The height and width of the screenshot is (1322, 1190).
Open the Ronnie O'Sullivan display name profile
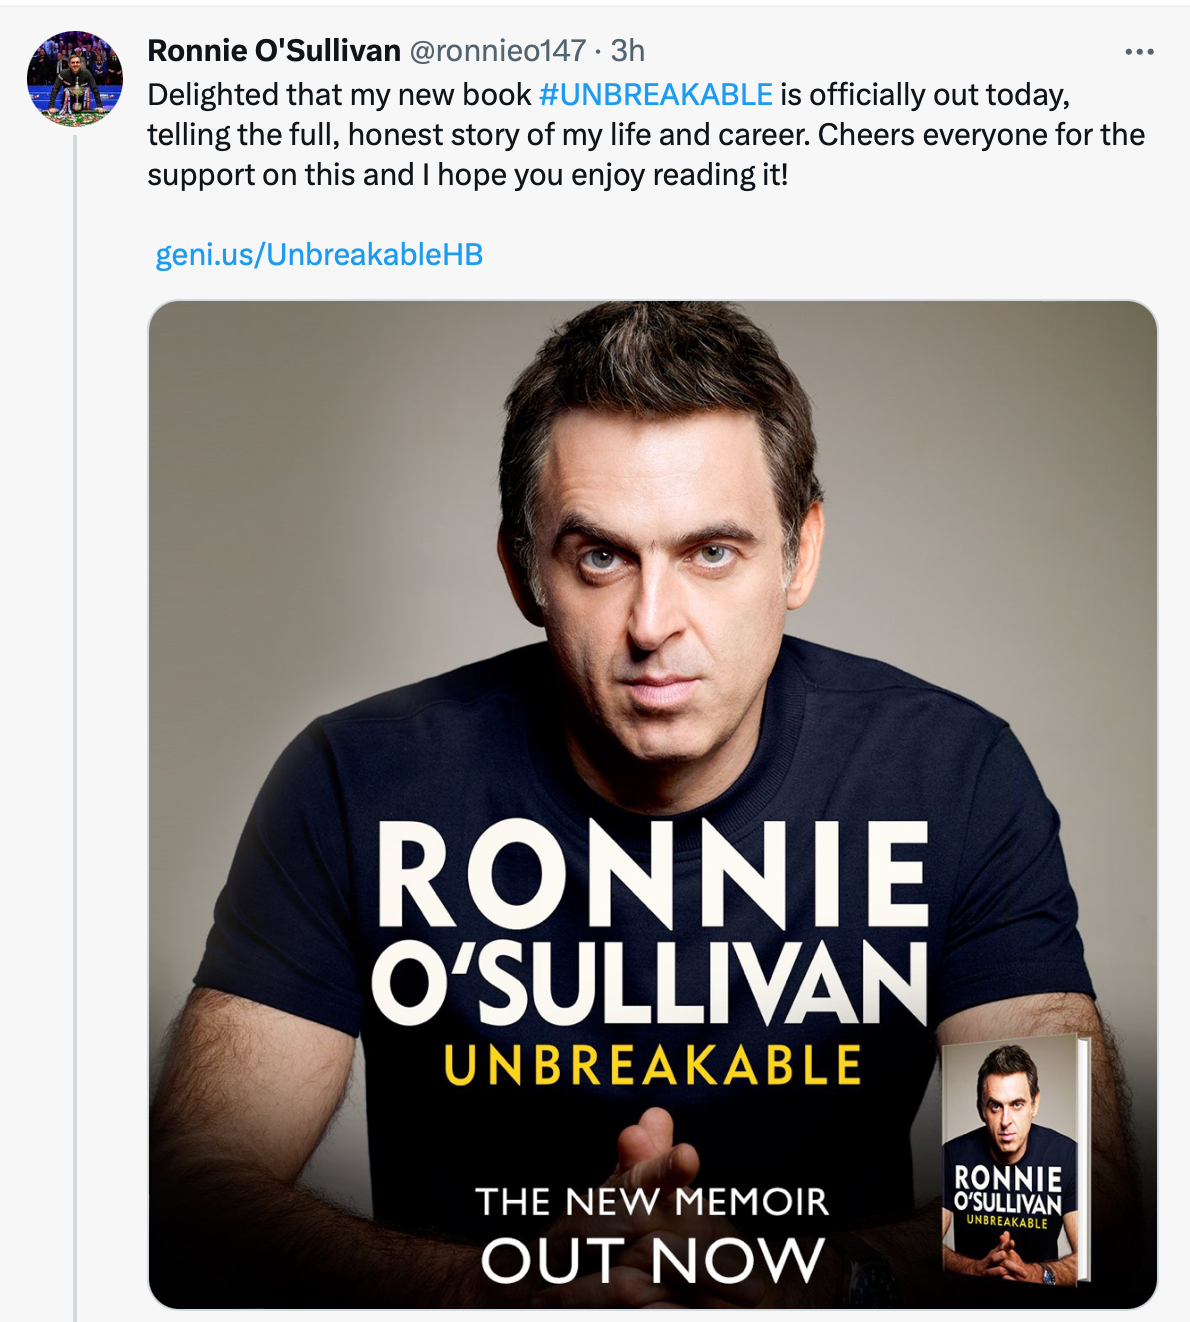pyautogui.click(x=274, y=51)
